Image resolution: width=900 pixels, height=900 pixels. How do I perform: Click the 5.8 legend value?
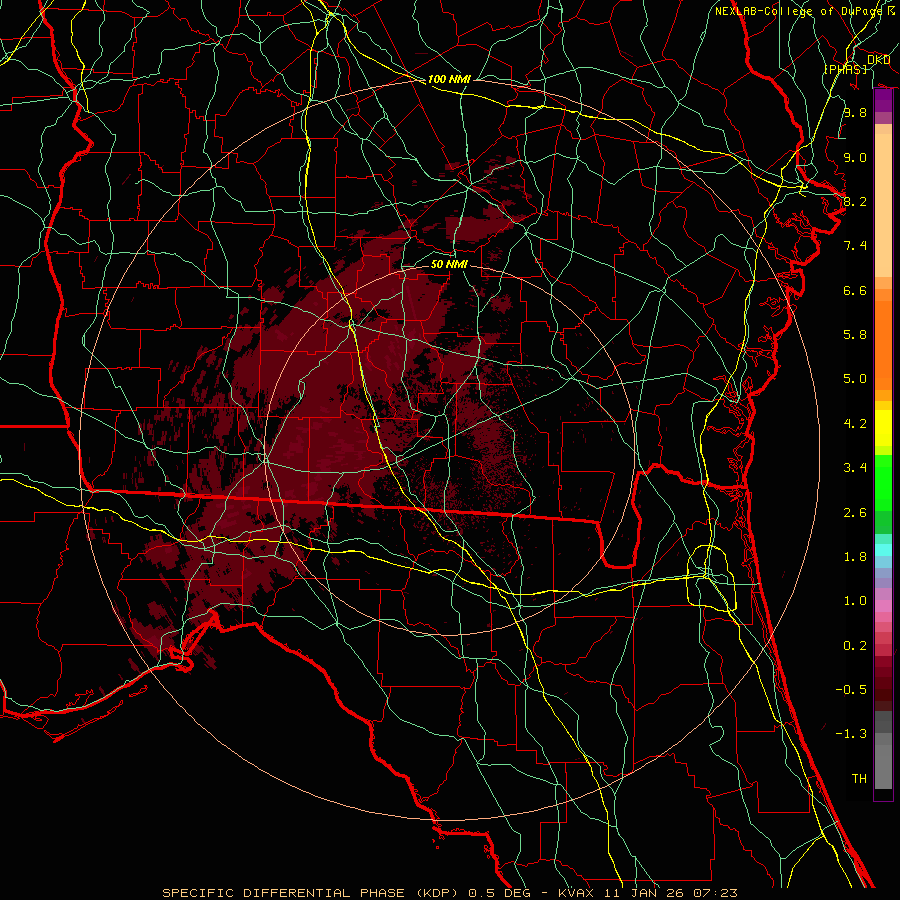(x=855, y=335)
